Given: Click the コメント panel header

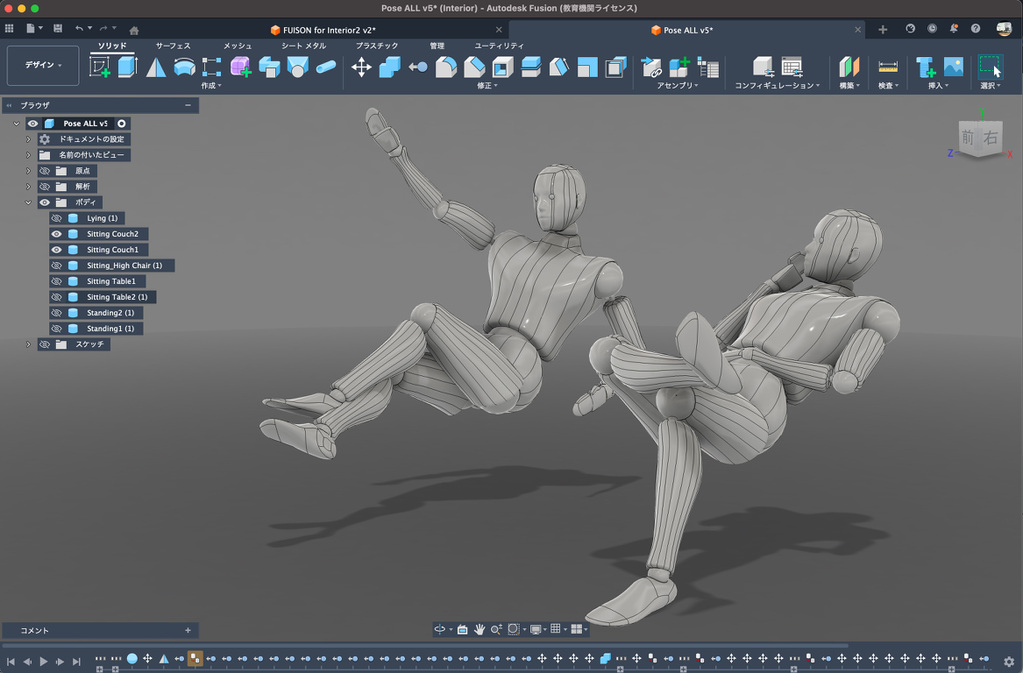Looking at the screenshot, I should tap(35, 630).
